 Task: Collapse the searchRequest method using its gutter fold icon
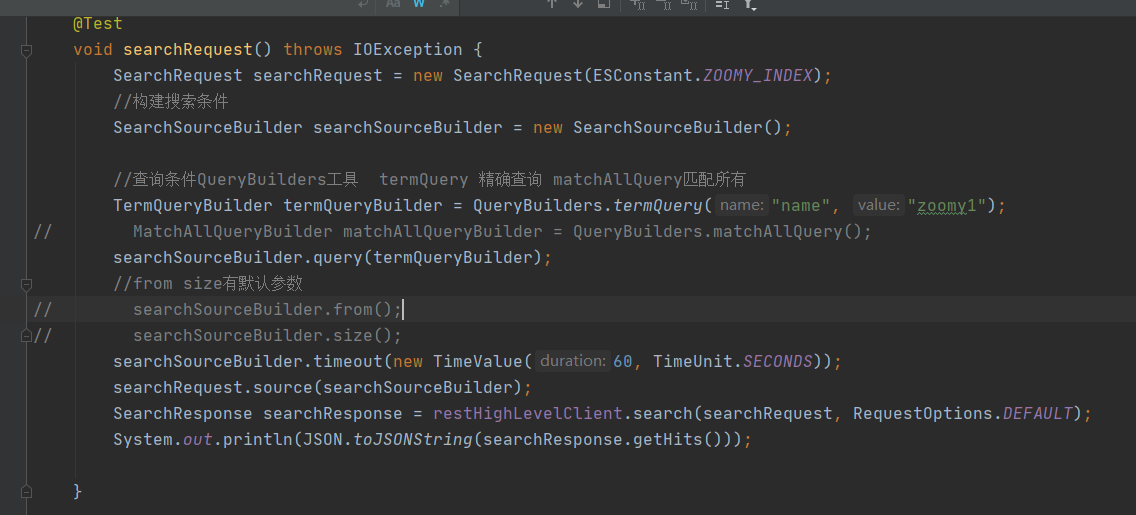27,50
